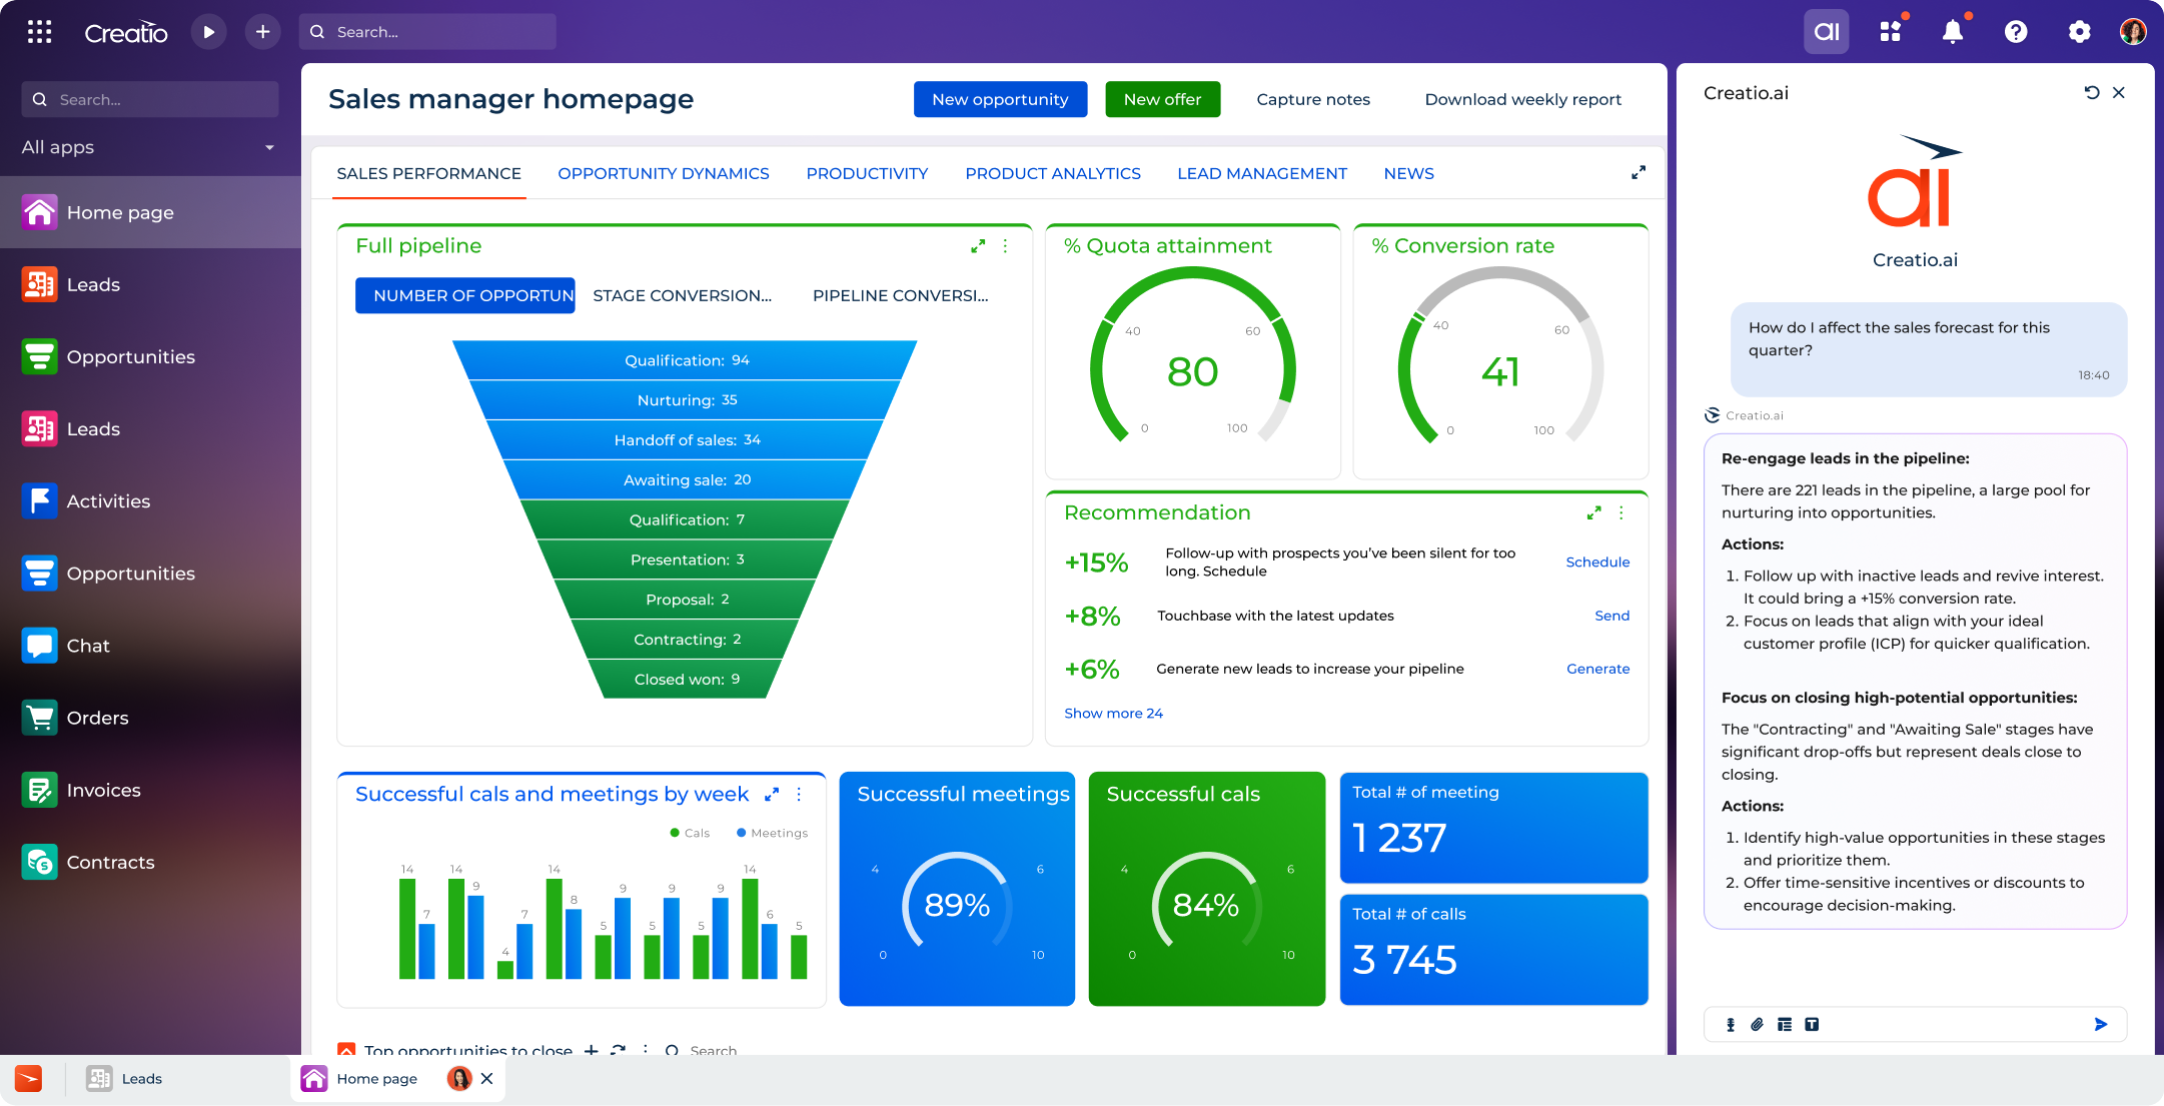Open the Creatio.ai assistant from the top bar

[1826, 31]
